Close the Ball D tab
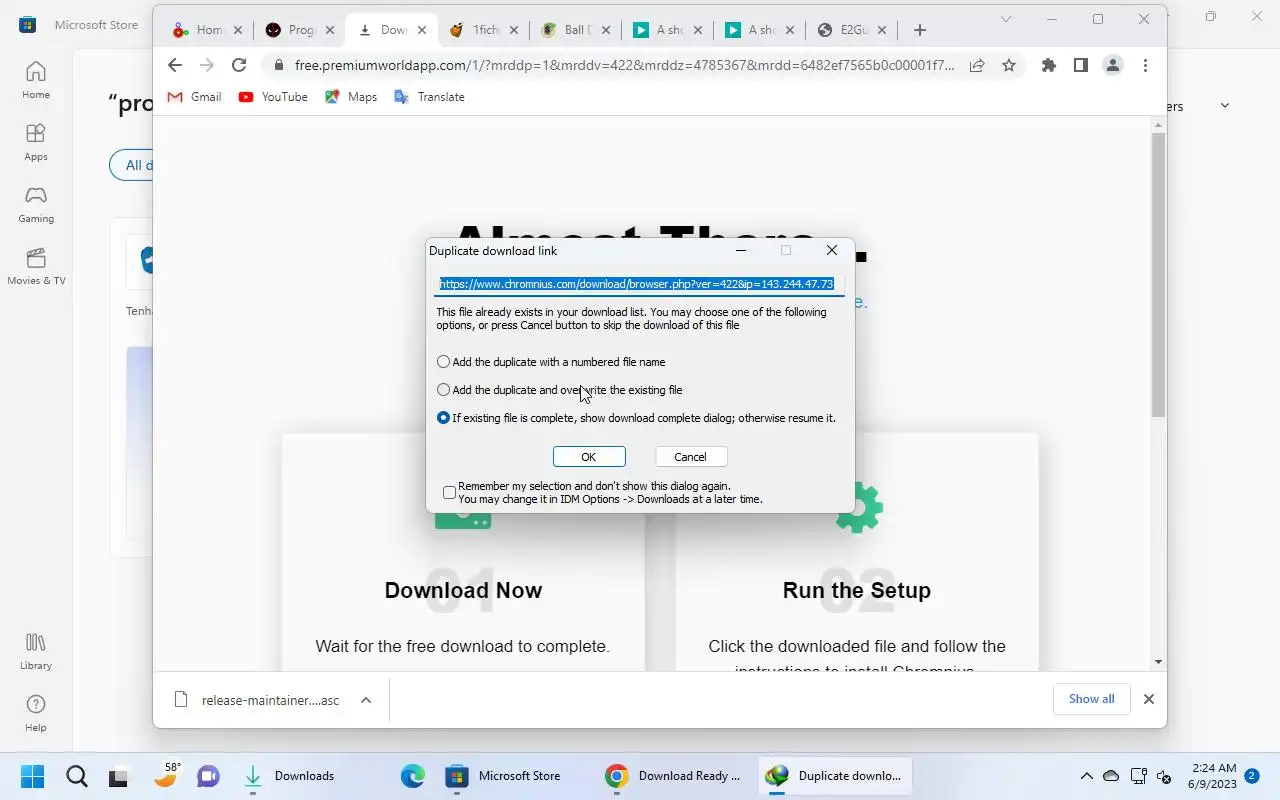This screenshot has height=800, width=1280. (606, 30)
